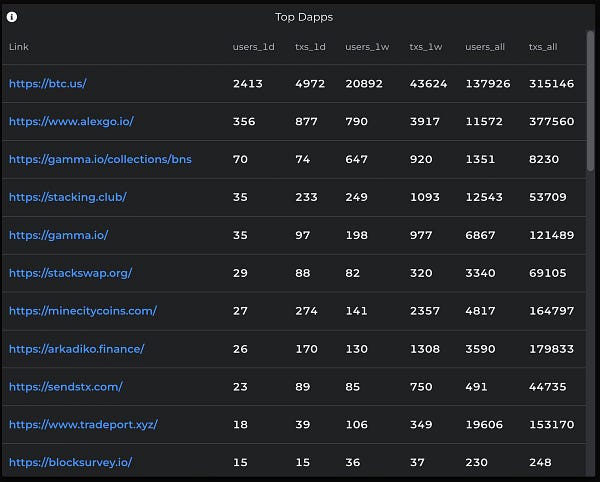
Task: Click the users_1d column header
Action: (x=253, y=47)
